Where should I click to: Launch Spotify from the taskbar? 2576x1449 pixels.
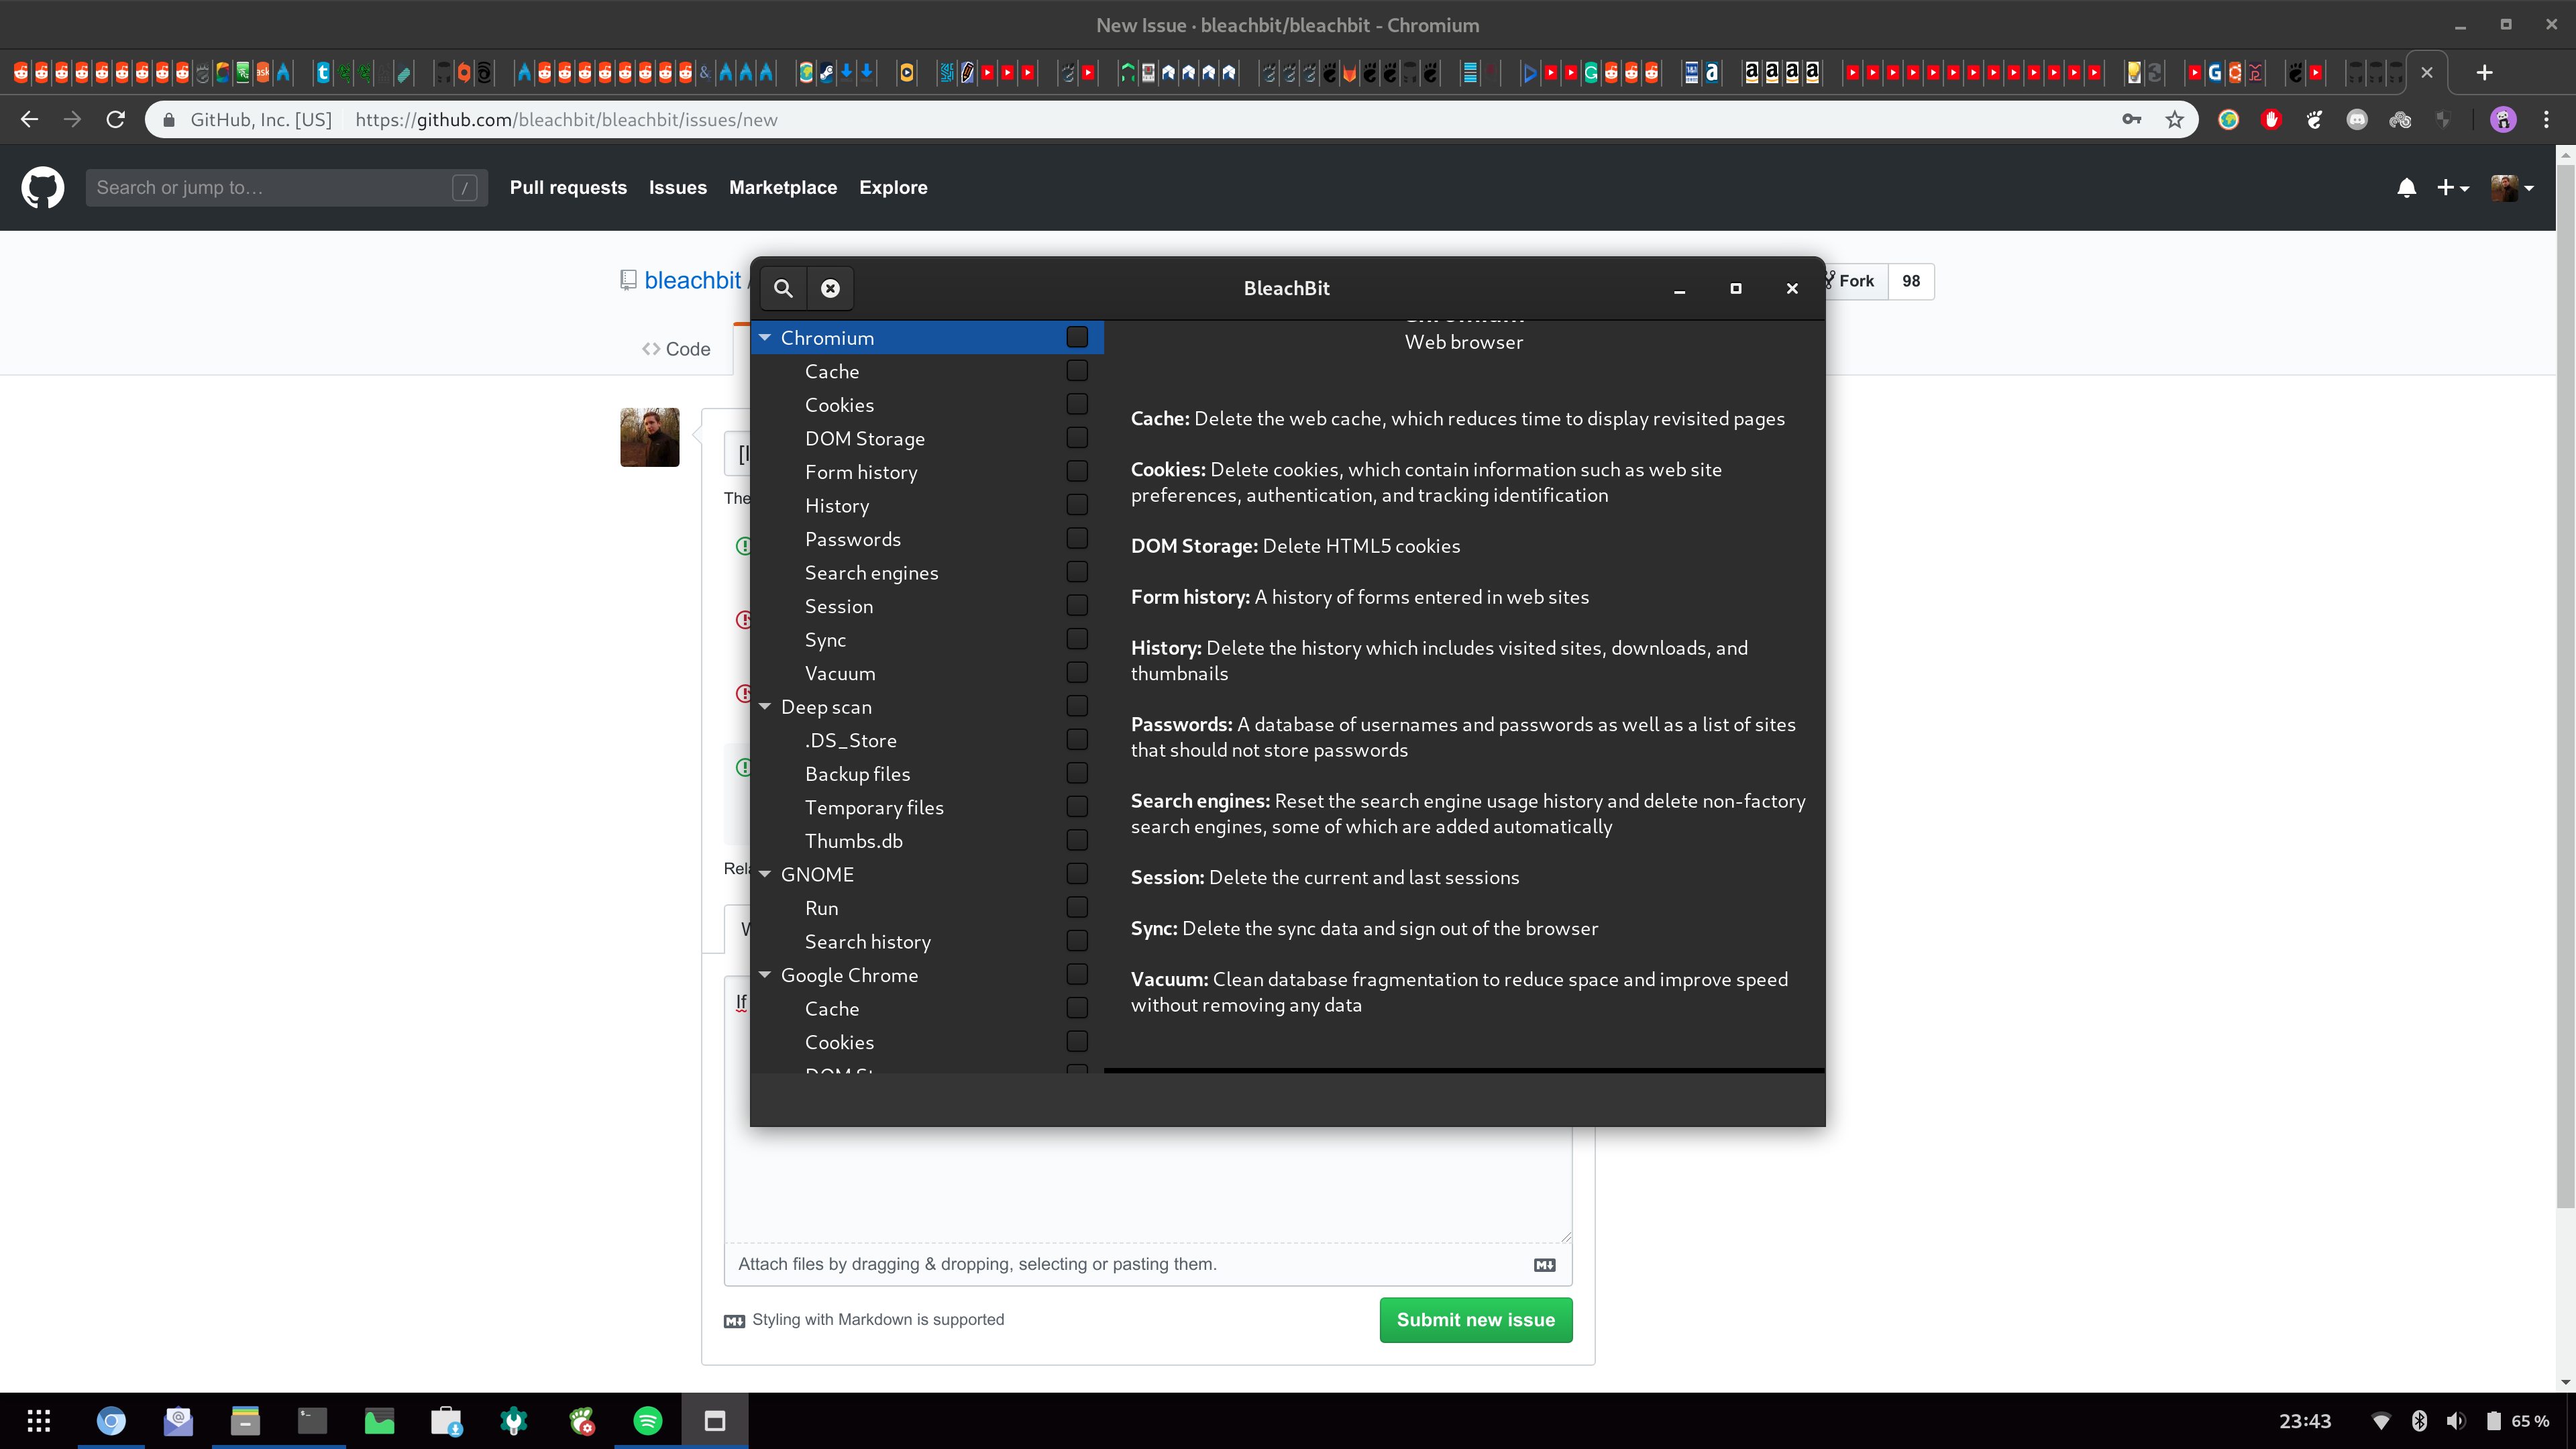[648, 1421]
